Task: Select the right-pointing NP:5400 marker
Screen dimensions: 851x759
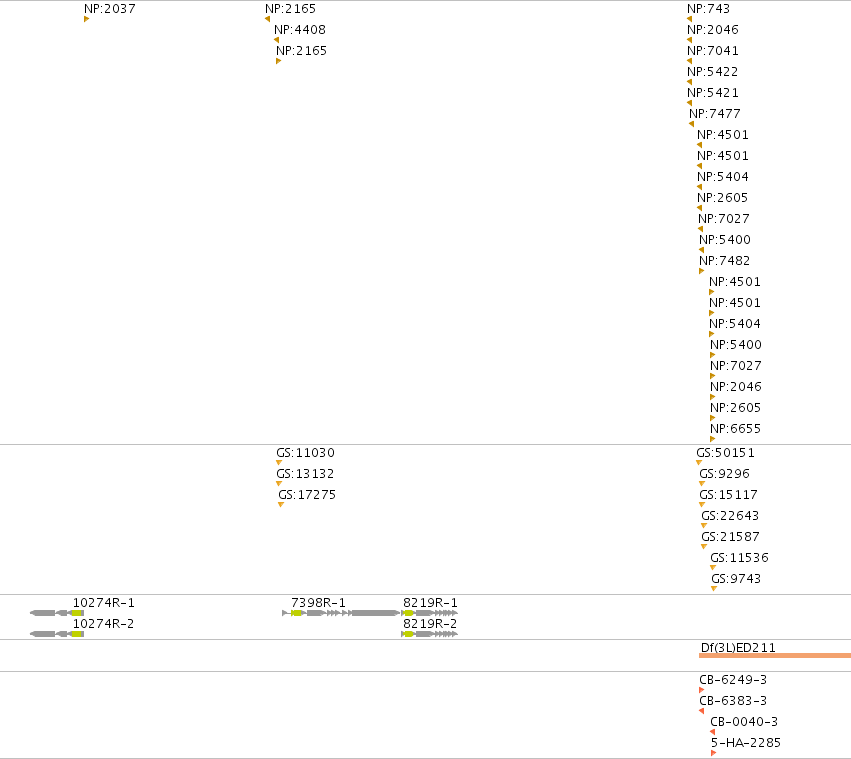Action: [x=713, y=356]
